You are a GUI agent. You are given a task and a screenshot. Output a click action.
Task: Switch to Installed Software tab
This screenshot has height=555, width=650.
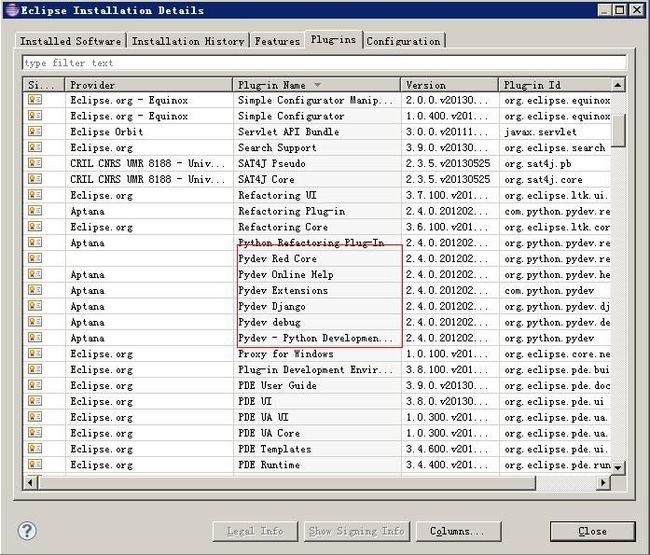[x=70, y=41]
